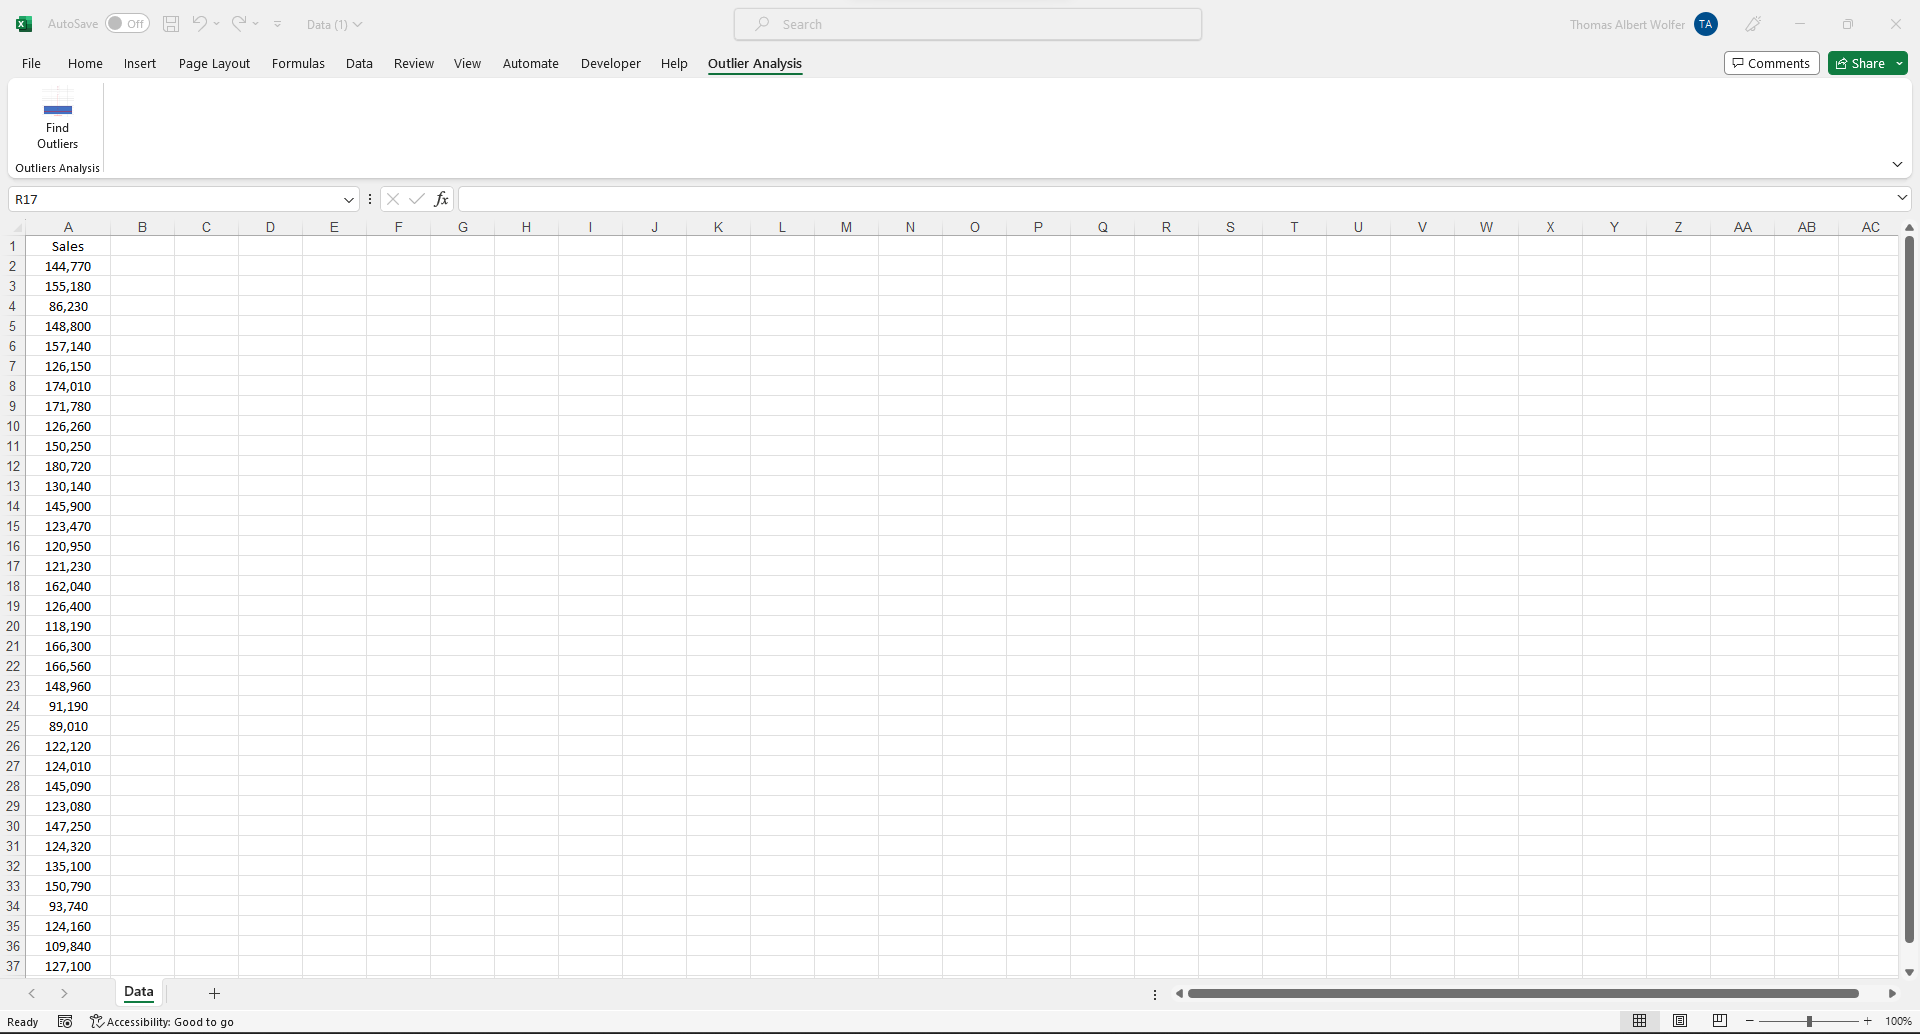Open the Formulas ribbon tab
The image size is (1920, 1034).
click(x=298, y=63)
